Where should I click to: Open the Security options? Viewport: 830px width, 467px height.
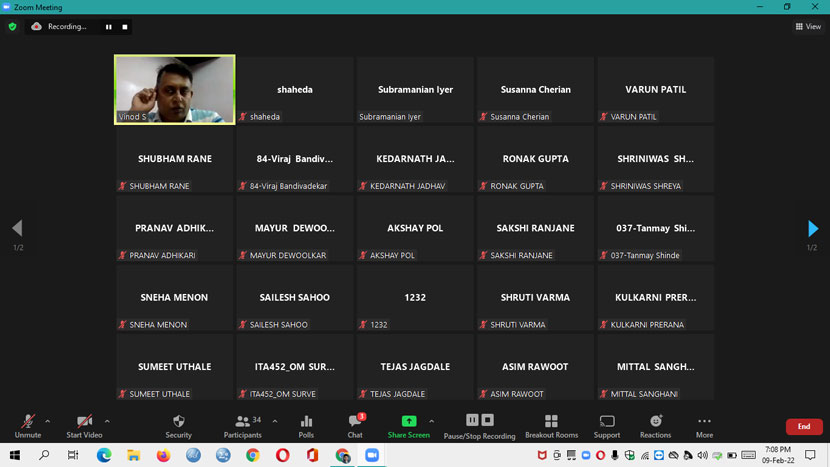coord(178,425)
